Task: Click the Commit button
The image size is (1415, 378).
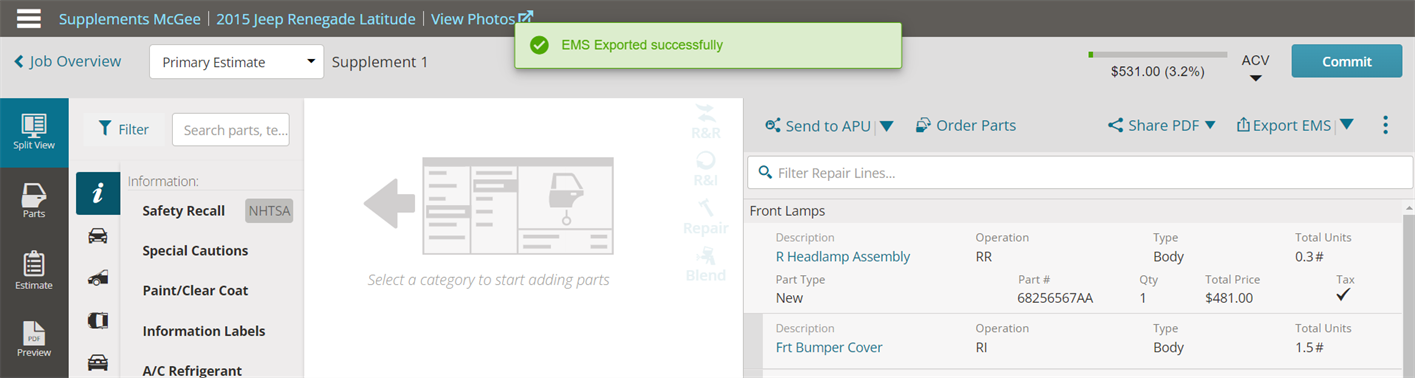Action: [x=1347, y=61]
